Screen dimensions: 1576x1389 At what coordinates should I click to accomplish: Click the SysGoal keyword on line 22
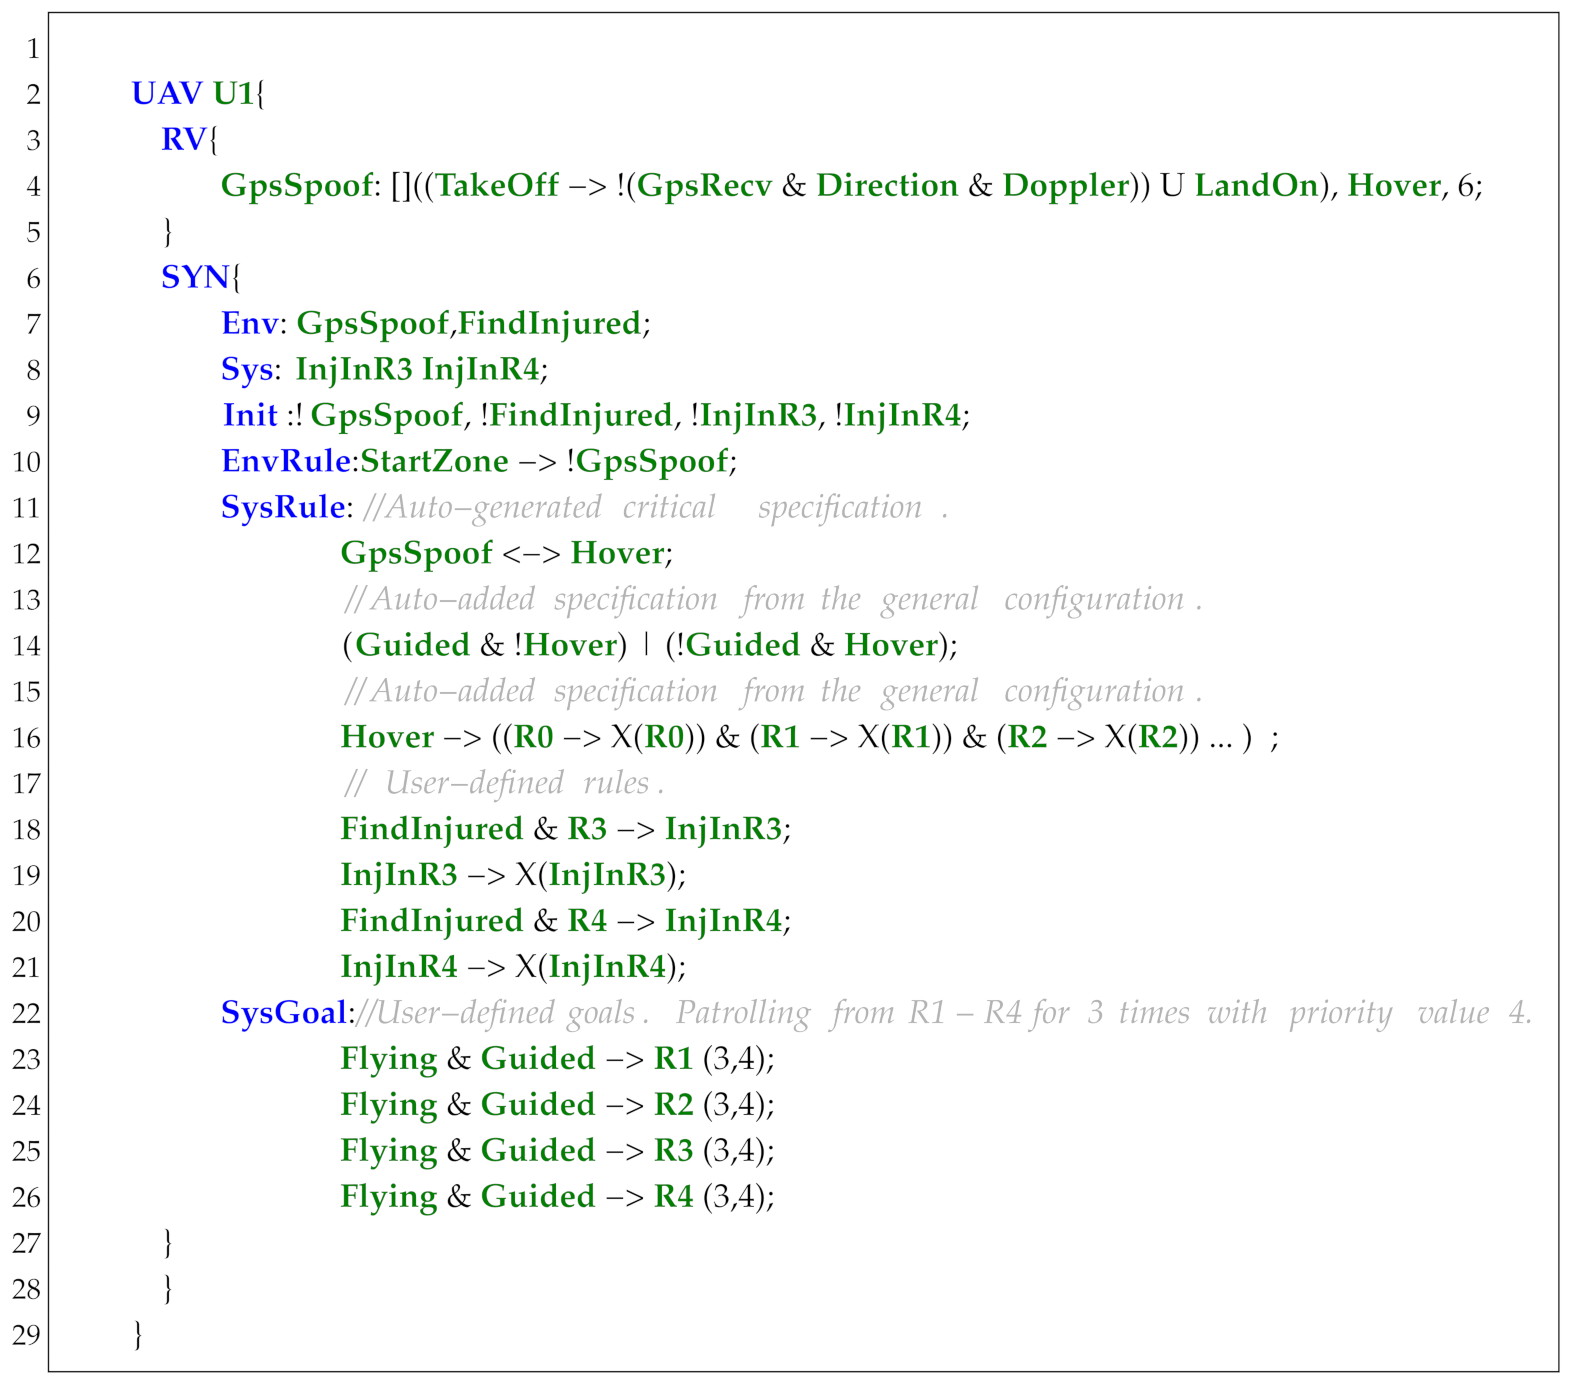[x=283, y=1014]
